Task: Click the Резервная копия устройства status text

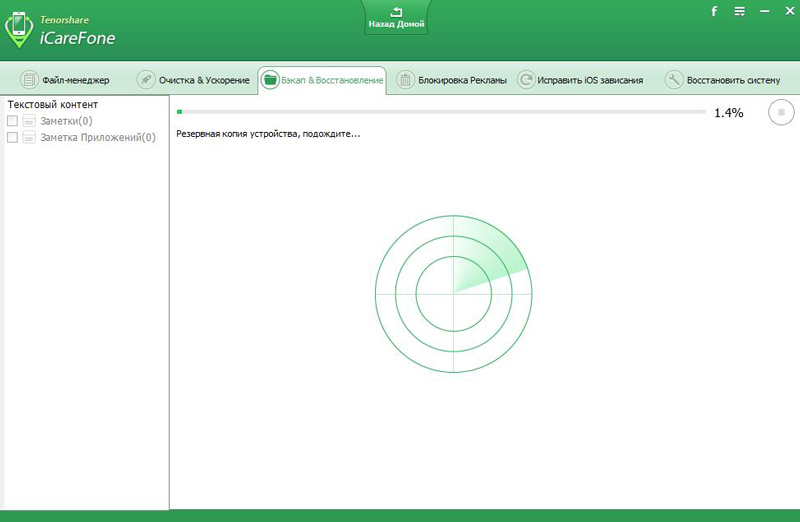Action: coord(268,134)
